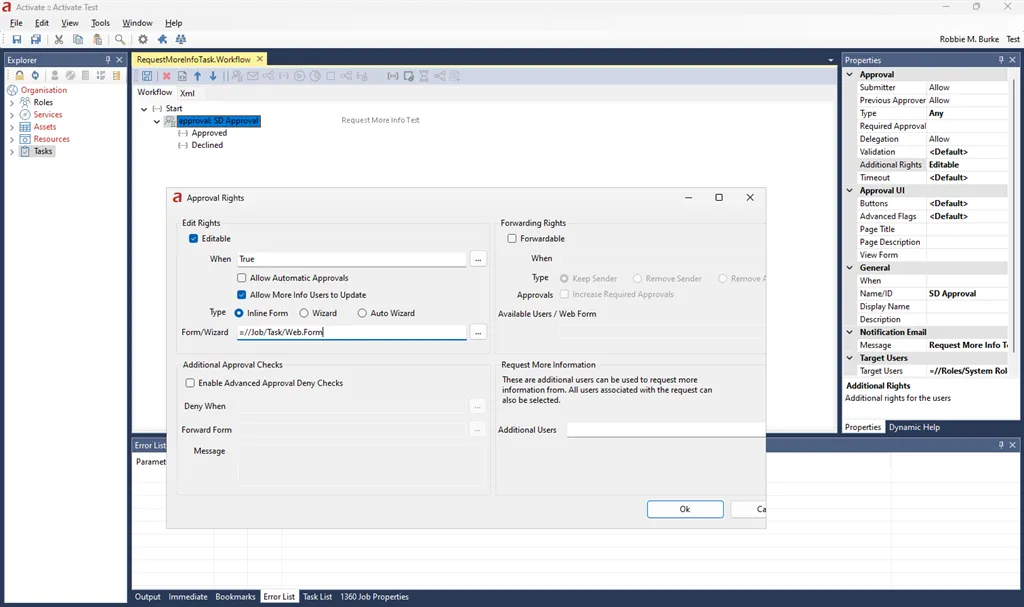This screenshot has height=607, width=1024.
Task: Collapse the Notification Email properties section
Action: (850, 332)
